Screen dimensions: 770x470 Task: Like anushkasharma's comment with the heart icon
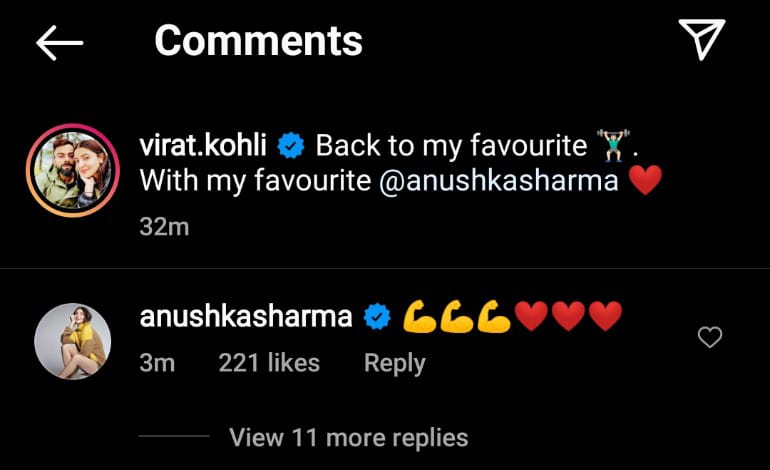709,338
